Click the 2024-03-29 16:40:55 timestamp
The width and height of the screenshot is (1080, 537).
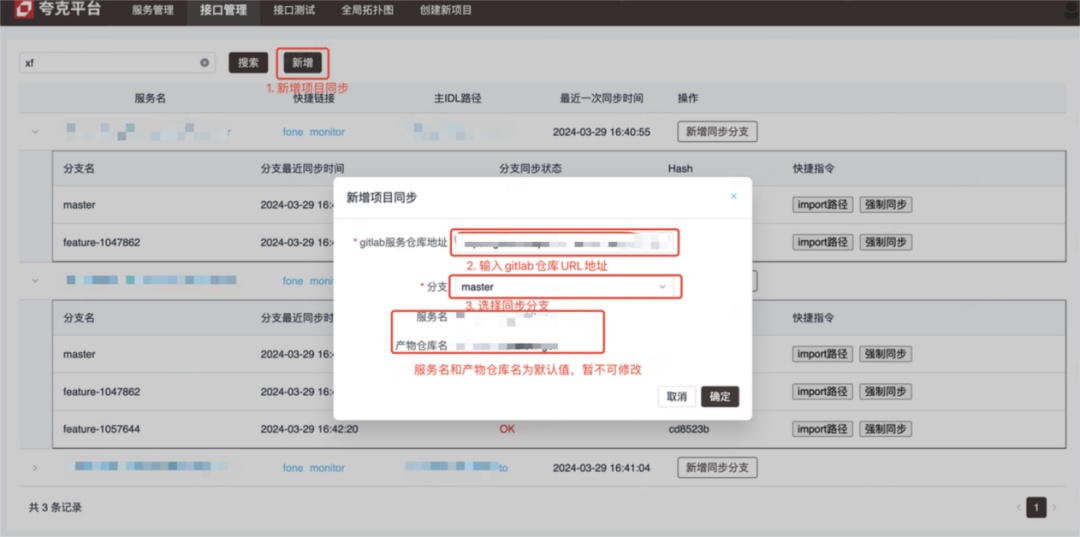point(601,131)
